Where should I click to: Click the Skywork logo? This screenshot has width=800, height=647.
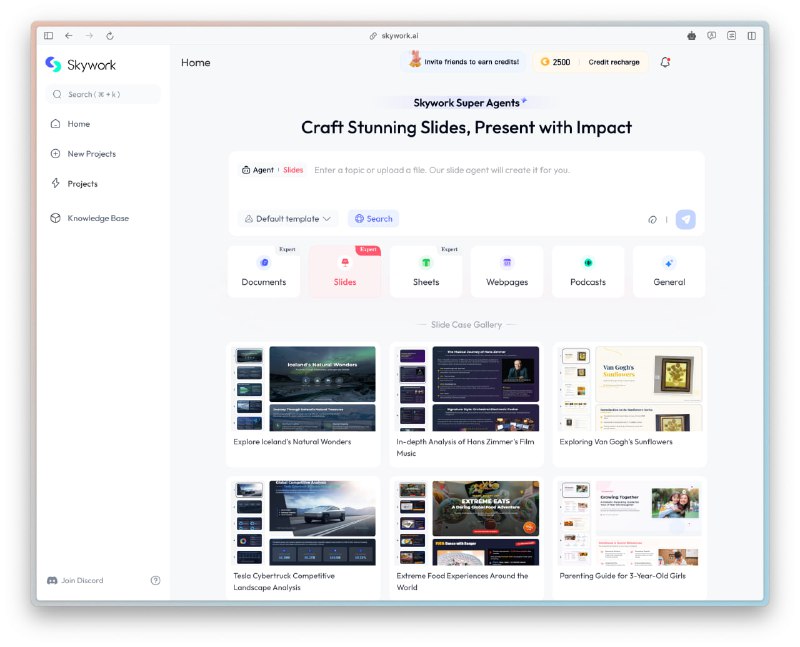point(81,65)
